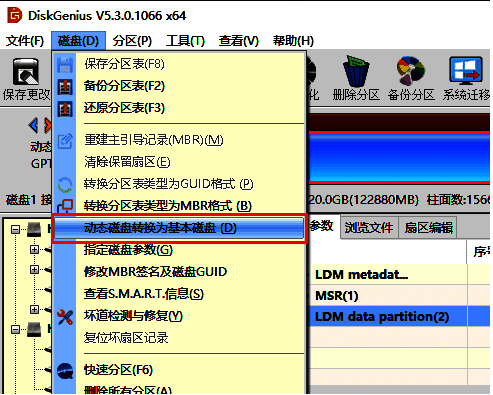Select the MSR(1) partition row

click(x=400, y=296)
